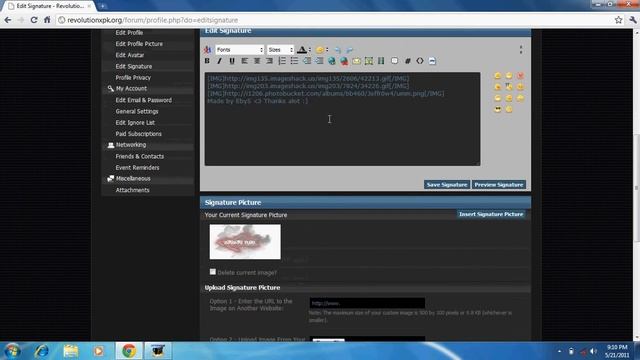Viewport: 640px width, 360px height.
Task: Open Attachments in sidebar
Action: (132, 190)
